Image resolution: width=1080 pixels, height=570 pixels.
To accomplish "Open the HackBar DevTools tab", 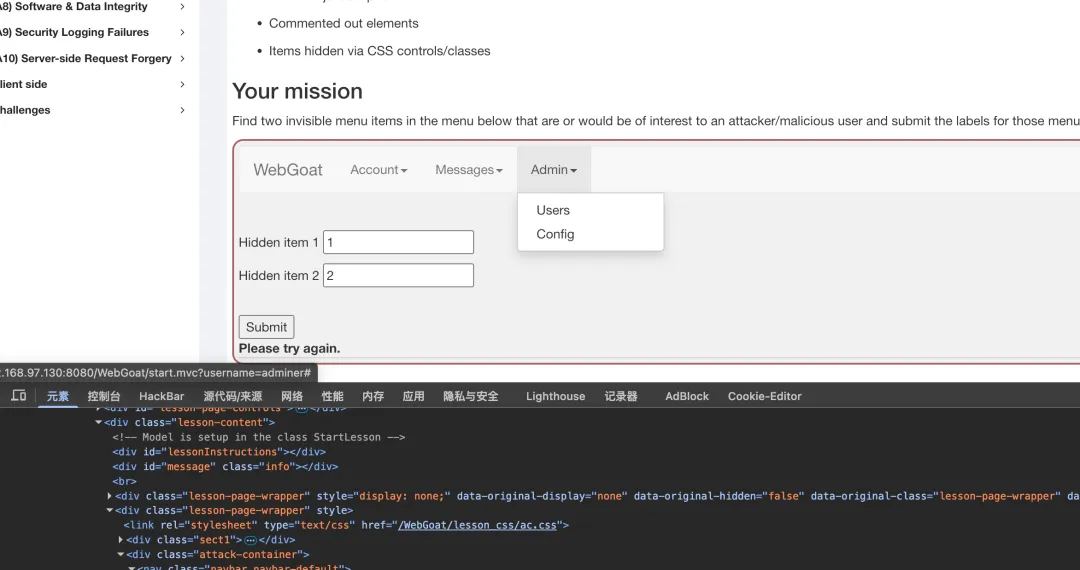I will point(162,396).
